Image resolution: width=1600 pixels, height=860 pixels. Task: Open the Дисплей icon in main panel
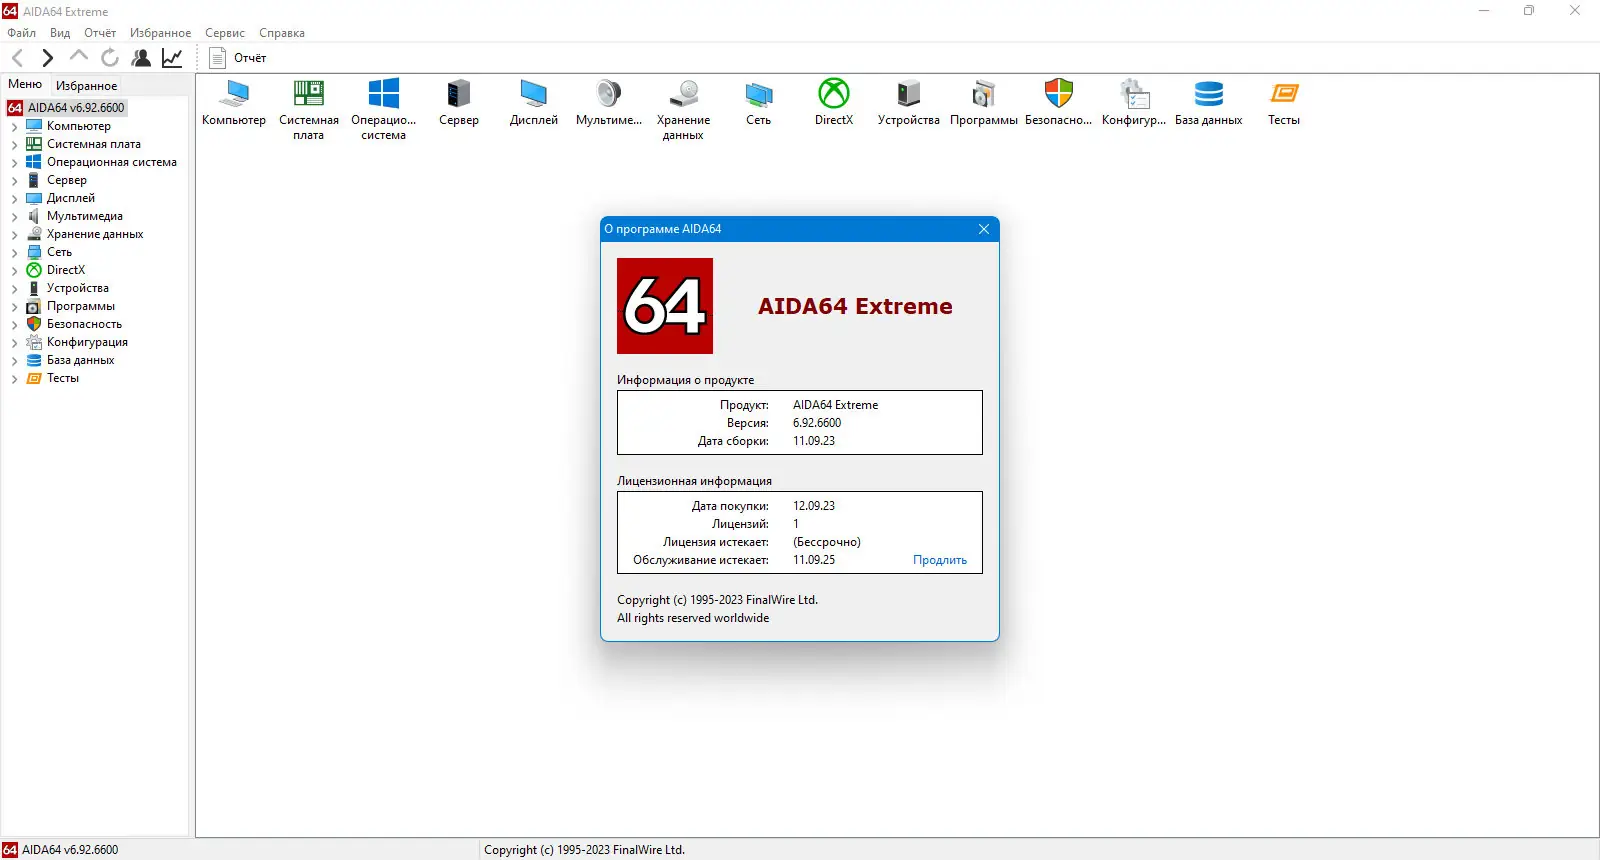click(x=534, y=102)
